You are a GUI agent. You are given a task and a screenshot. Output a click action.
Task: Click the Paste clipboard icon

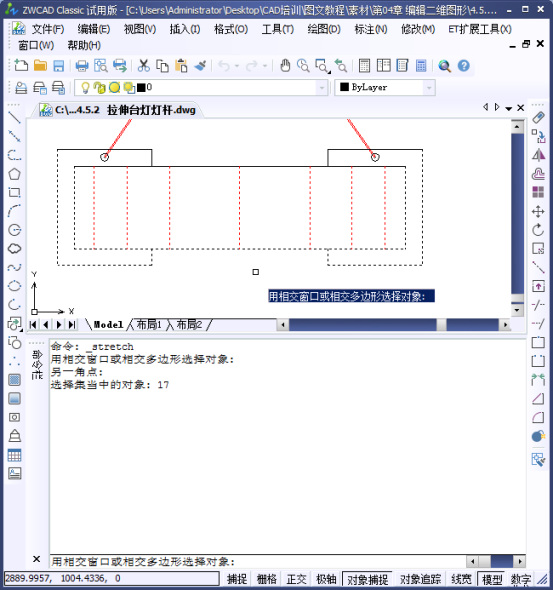[181, 65]
